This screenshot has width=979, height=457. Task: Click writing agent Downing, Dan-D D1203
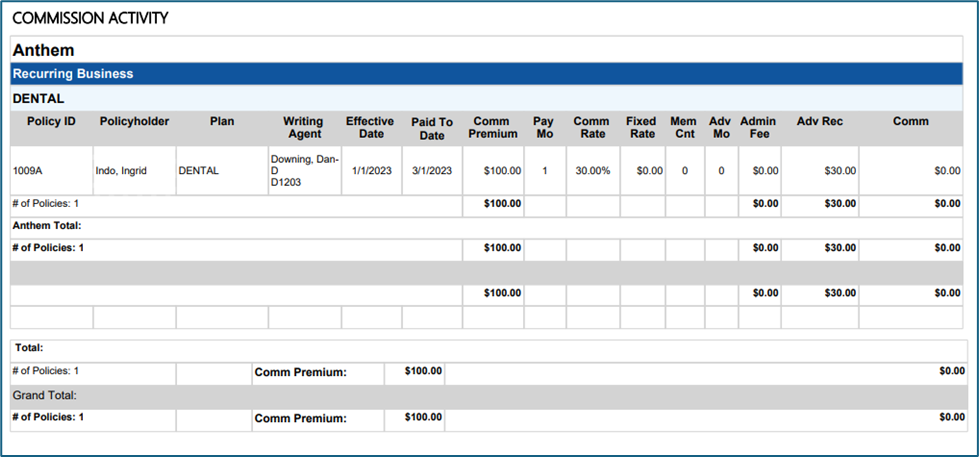pos(304,171)
